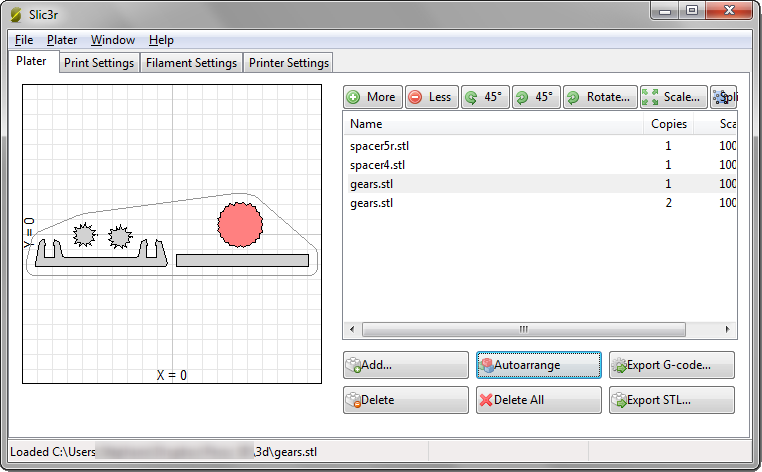Switch to the Filament Settings tab

[191, 63]
